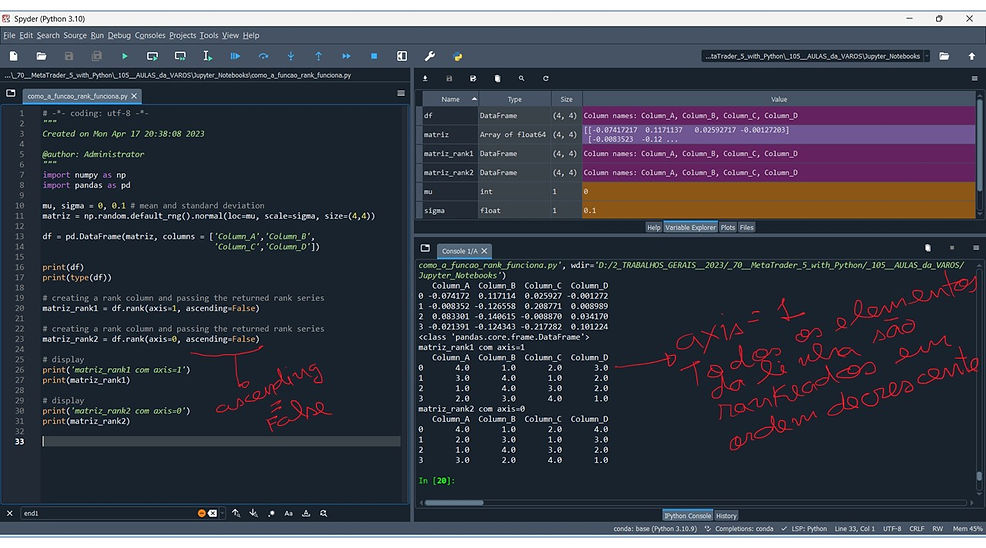Find the previous occurrence

tap(236, 513)
